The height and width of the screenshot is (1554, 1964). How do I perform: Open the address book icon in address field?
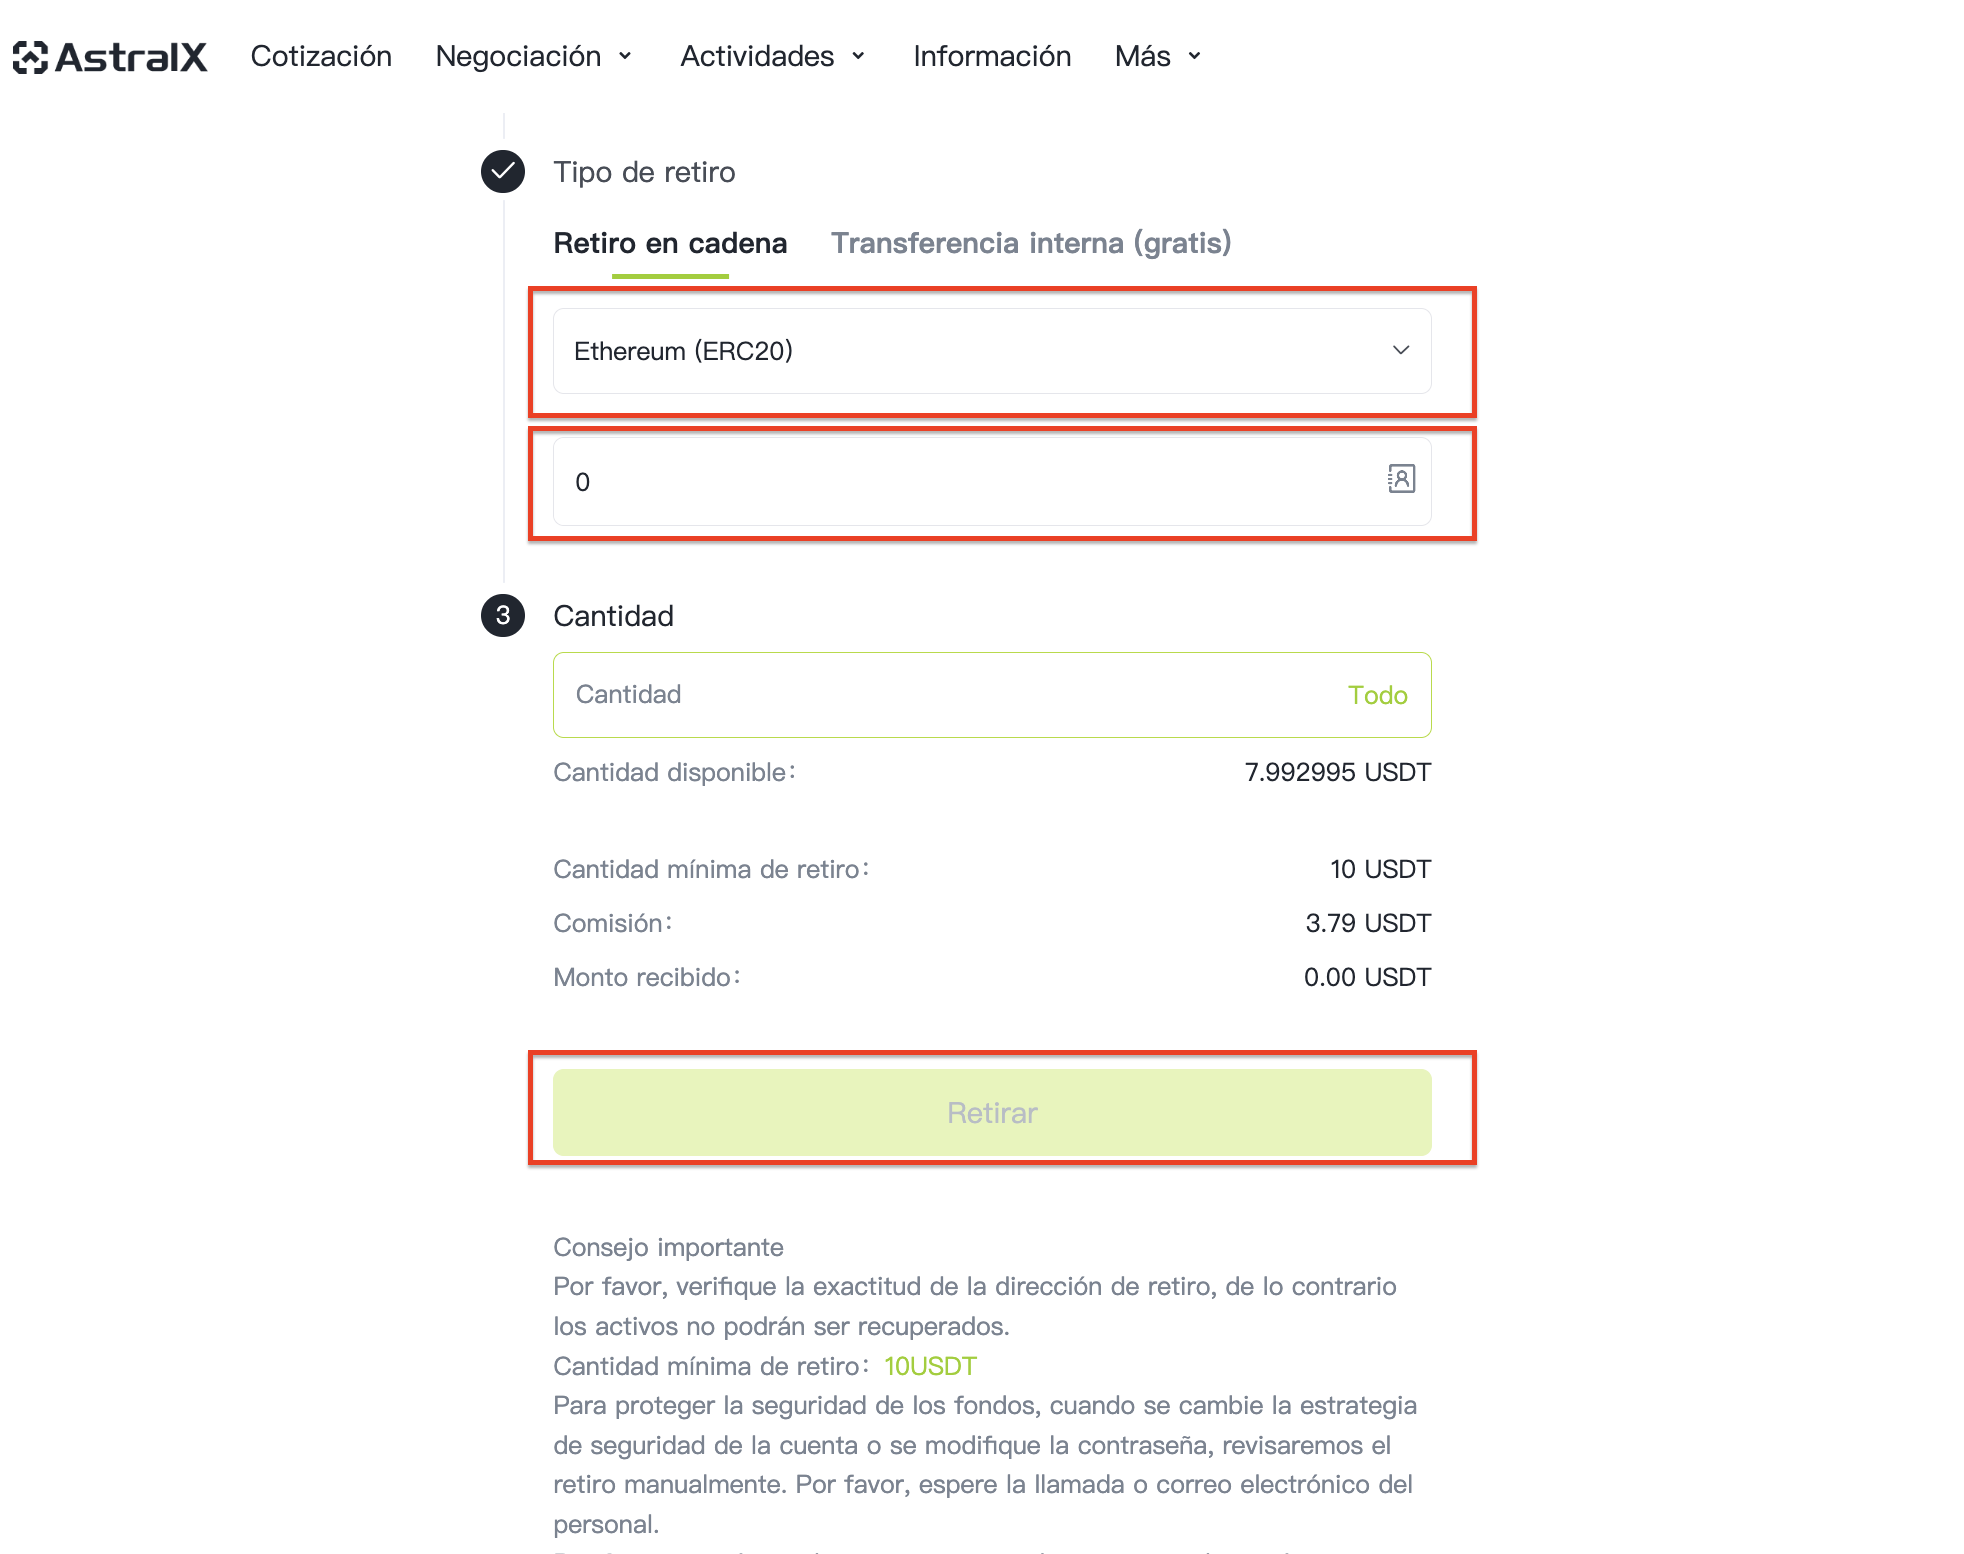1401,479
